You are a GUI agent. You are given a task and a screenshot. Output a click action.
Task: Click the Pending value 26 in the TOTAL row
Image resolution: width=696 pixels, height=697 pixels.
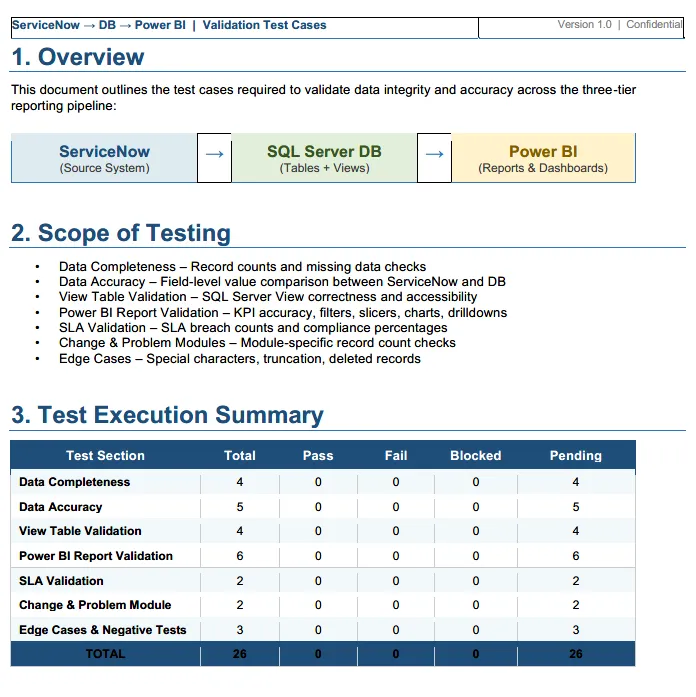pos(576,654)
